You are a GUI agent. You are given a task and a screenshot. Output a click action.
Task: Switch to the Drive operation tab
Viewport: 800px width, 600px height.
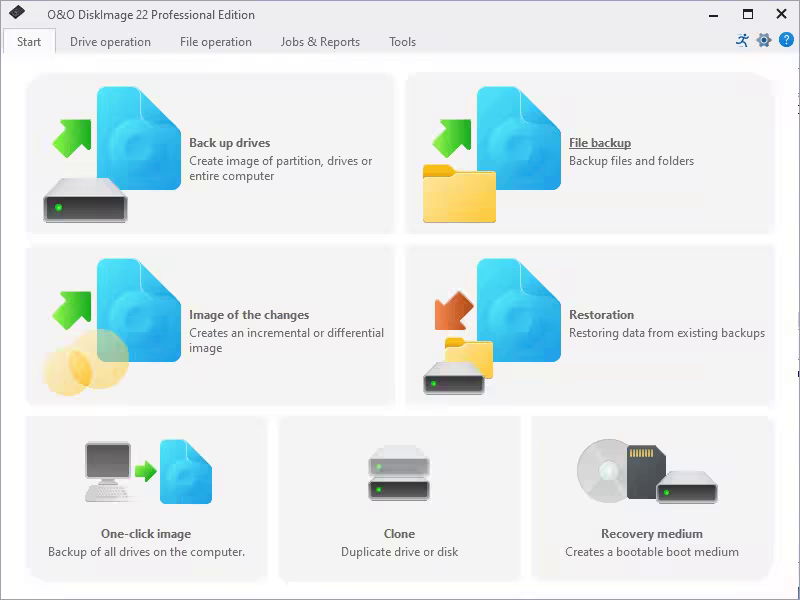tap(110, 42)
